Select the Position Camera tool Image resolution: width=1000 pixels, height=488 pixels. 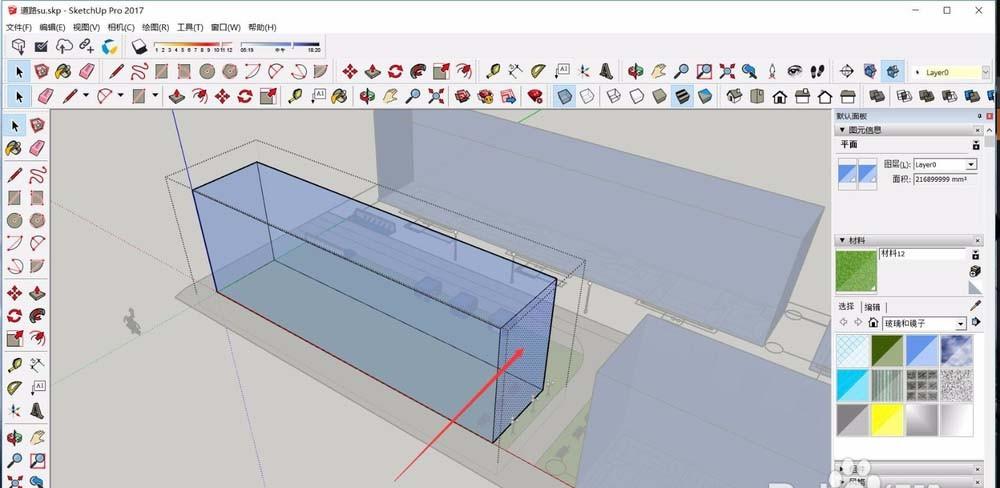(772, 71)
